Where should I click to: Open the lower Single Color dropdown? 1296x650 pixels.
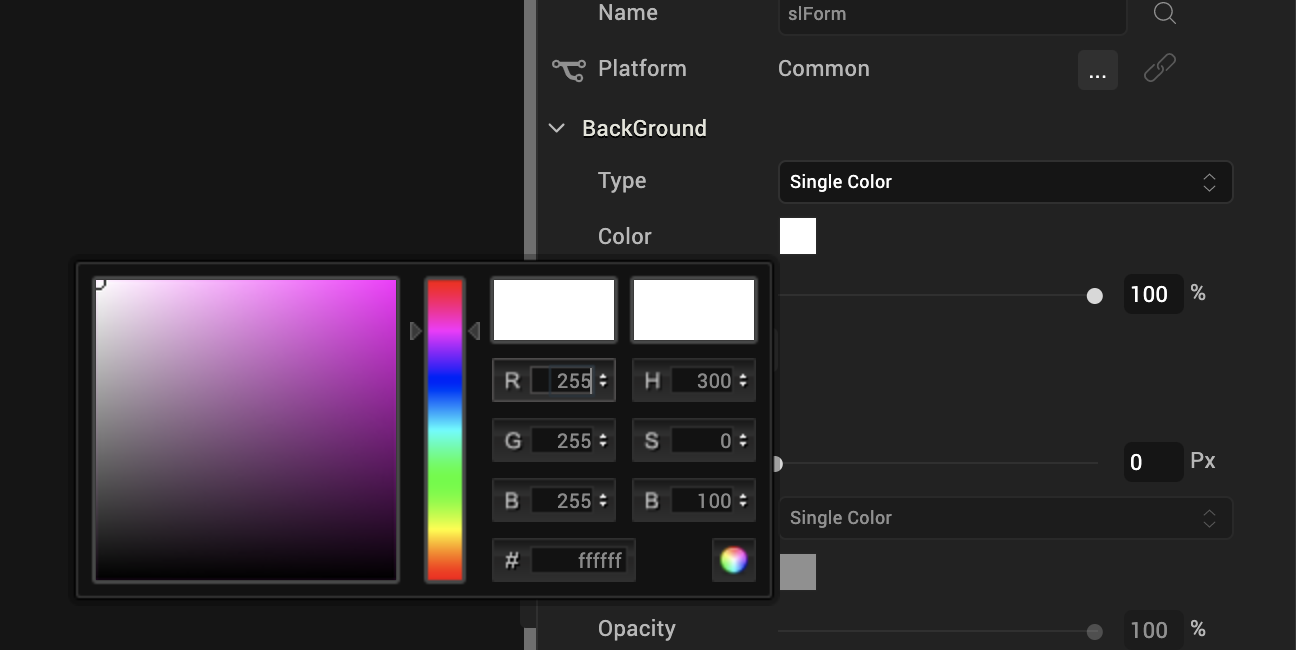(1005, 518)
